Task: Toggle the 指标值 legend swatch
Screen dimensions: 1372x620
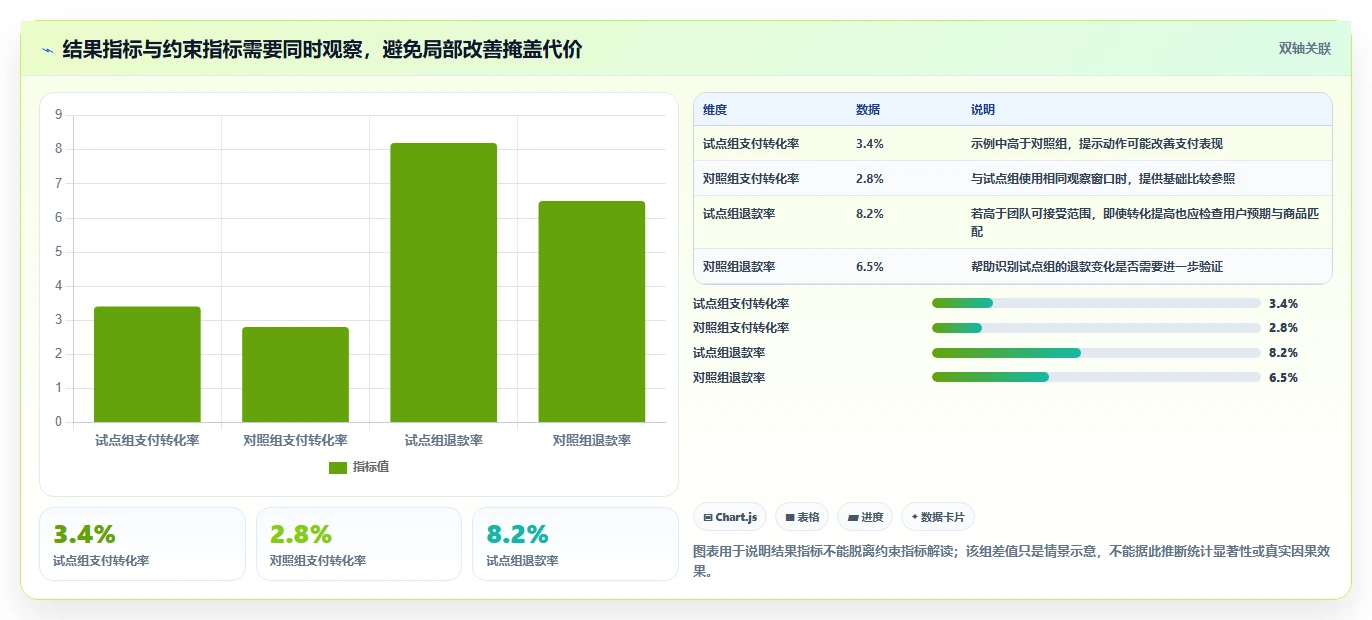Action: [338, 467]
